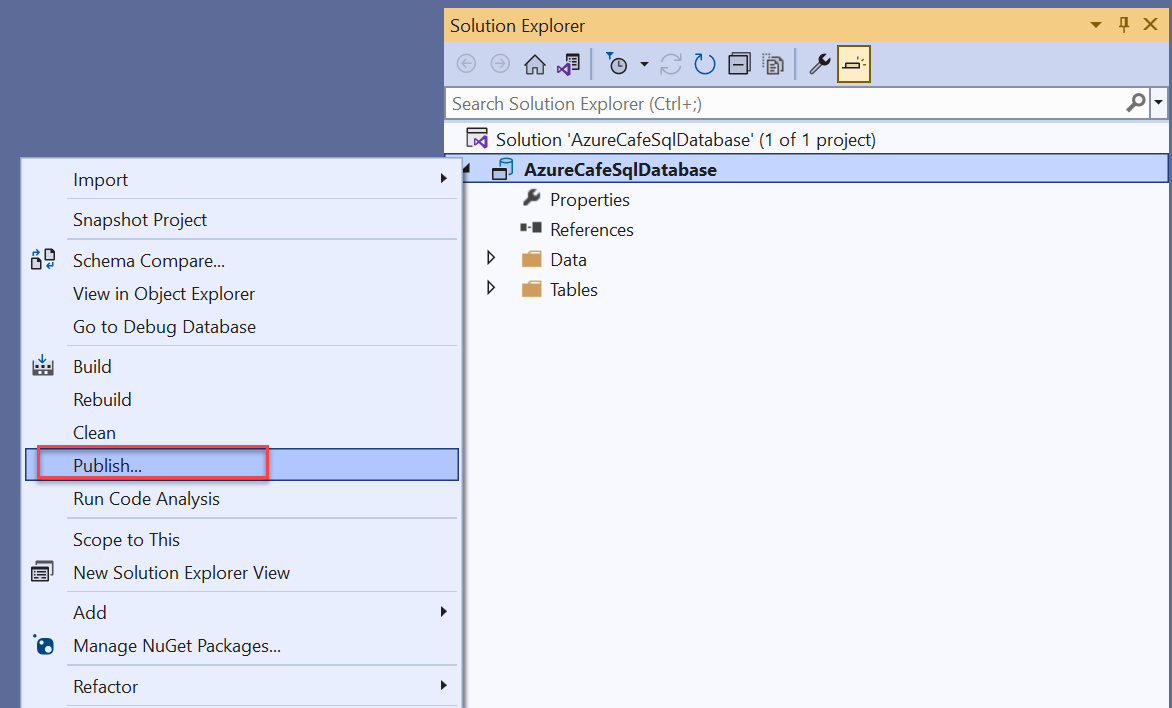Refresh the Solution Explorer

point(704,64)
